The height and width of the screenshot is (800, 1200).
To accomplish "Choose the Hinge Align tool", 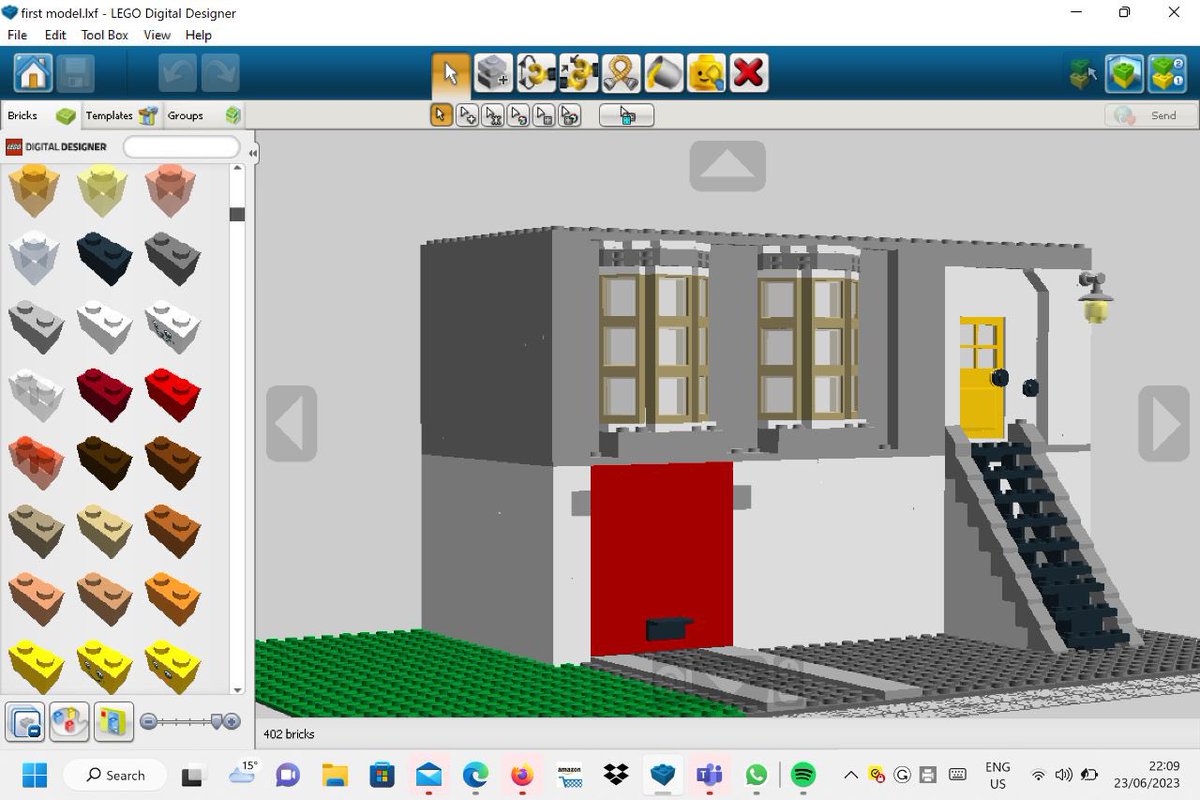I will 578,73.
